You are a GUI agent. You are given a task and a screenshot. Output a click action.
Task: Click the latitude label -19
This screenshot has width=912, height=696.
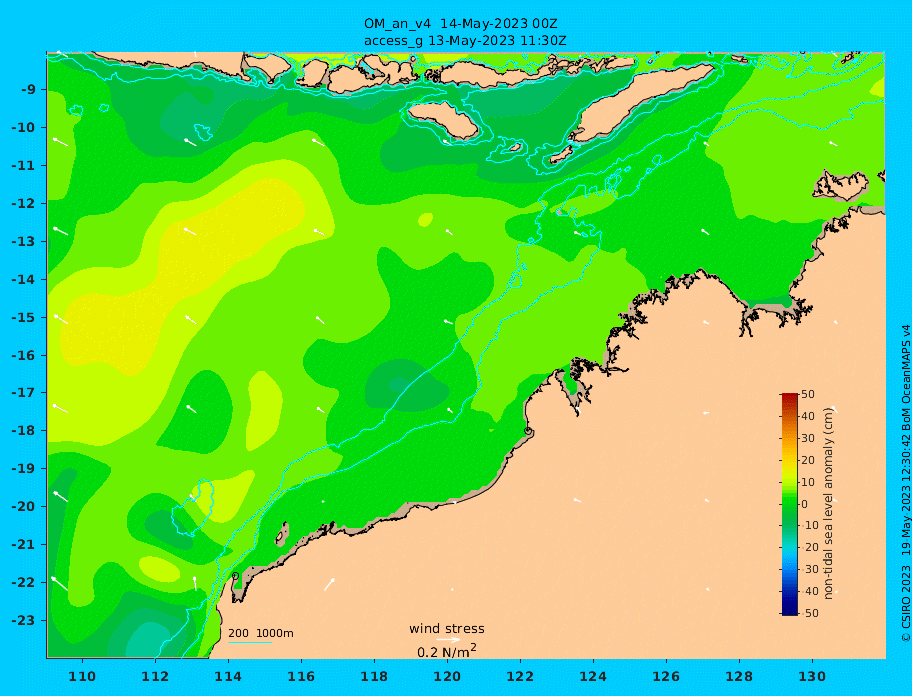click(x=24, y=469)
